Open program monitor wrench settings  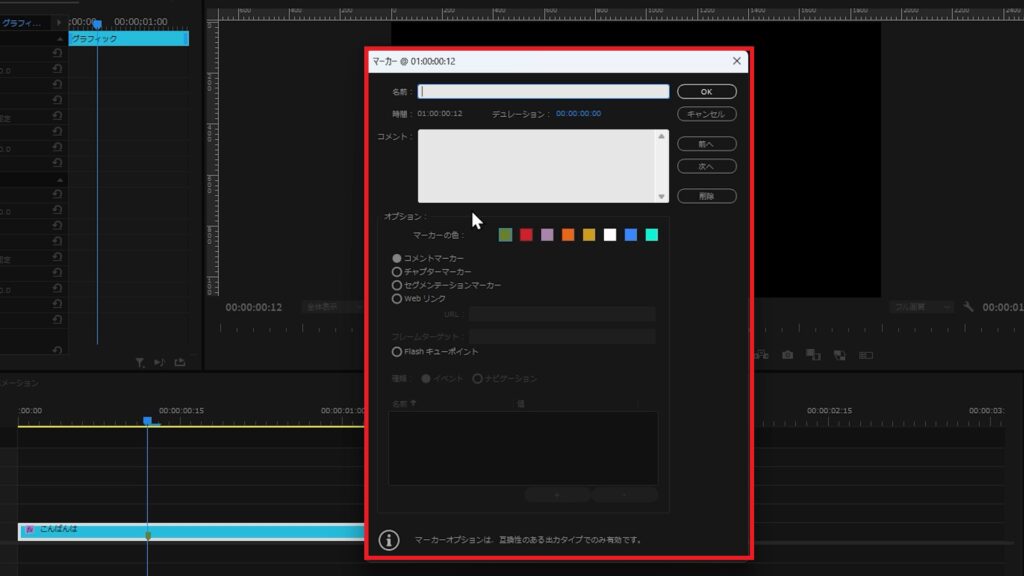[968, 307]
